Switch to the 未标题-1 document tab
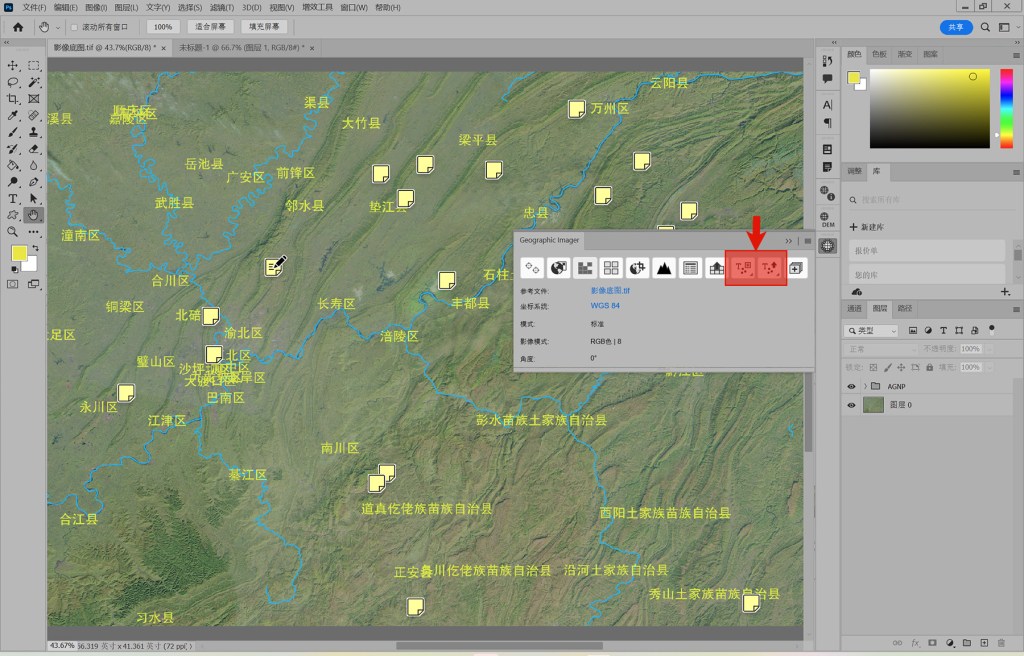 pyautogui.click(x=242, y=48)
